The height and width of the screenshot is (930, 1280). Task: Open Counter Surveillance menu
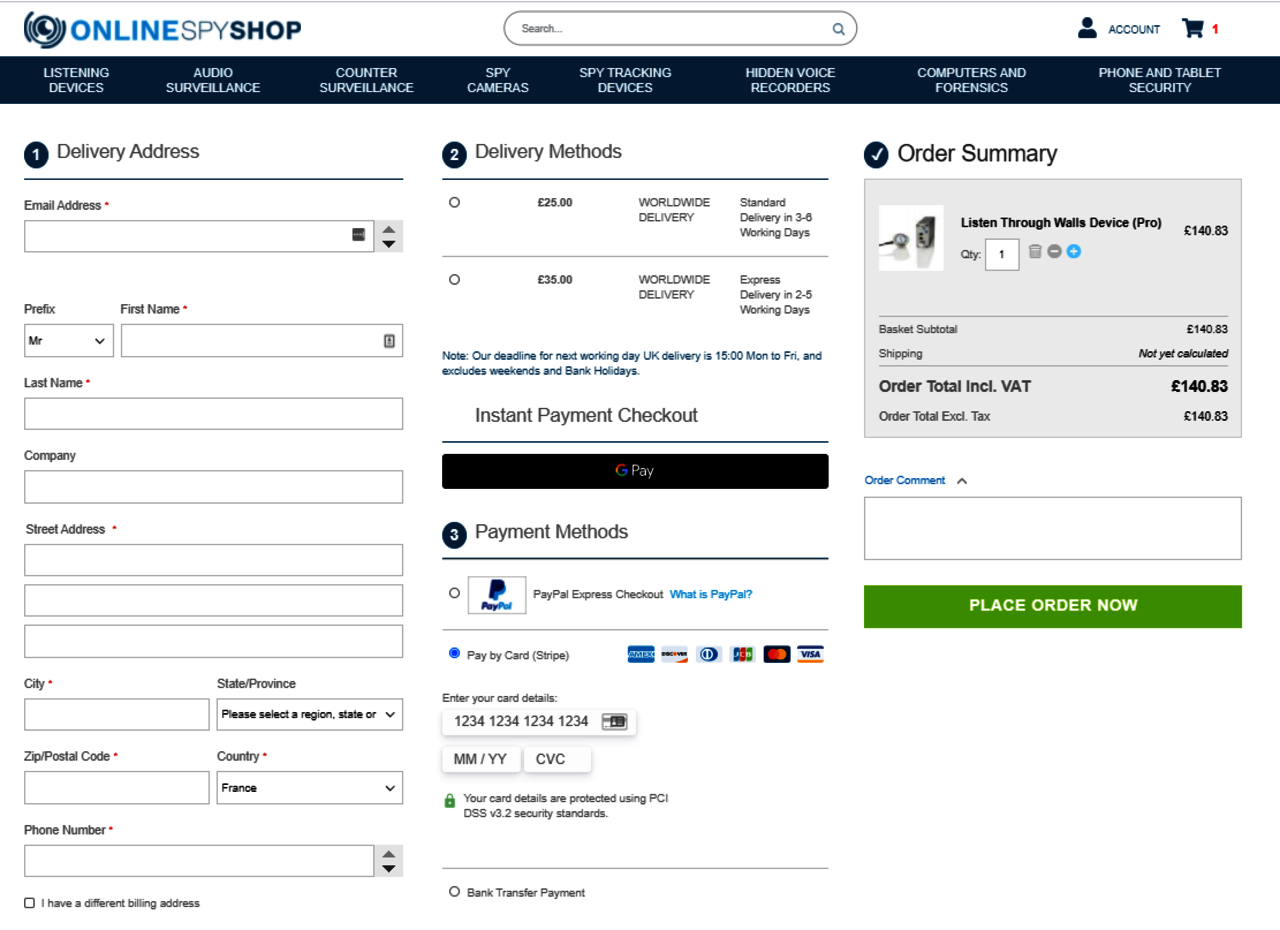[366, 80]
